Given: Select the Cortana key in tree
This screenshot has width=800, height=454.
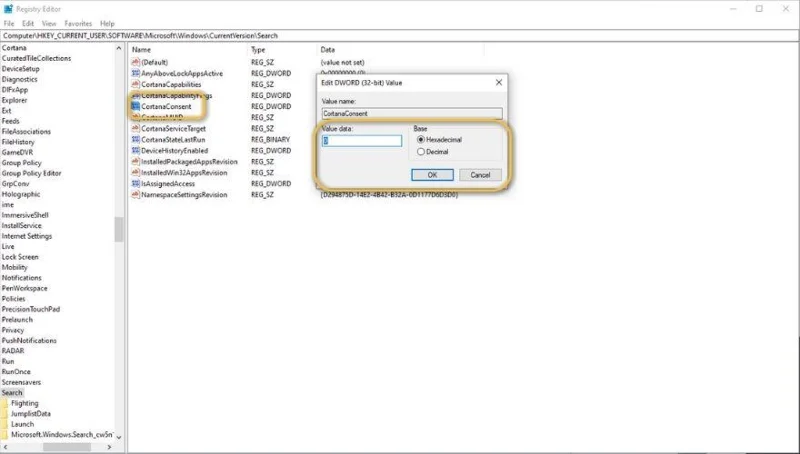Looking at the screenshot, I should coord(14,48).
